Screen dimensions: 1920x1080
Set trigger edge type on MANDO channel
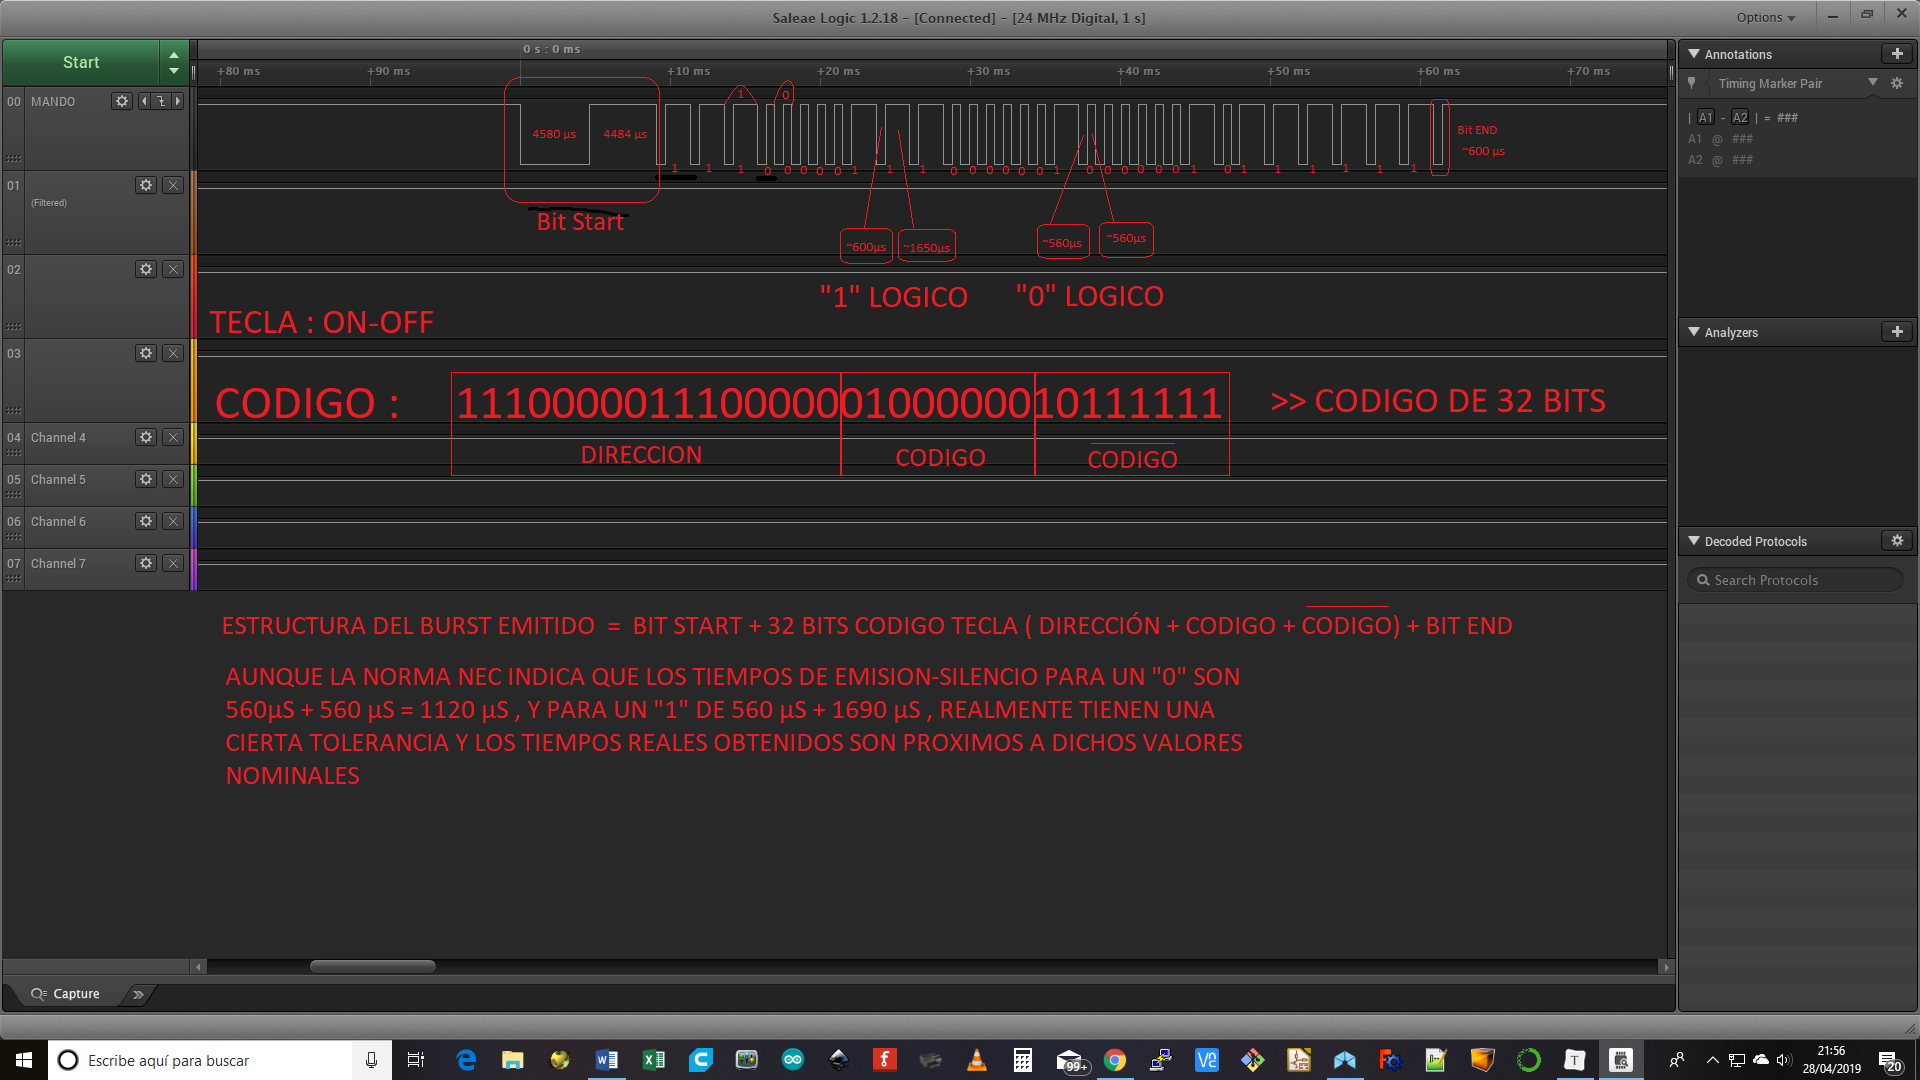[x=161, y=101]
